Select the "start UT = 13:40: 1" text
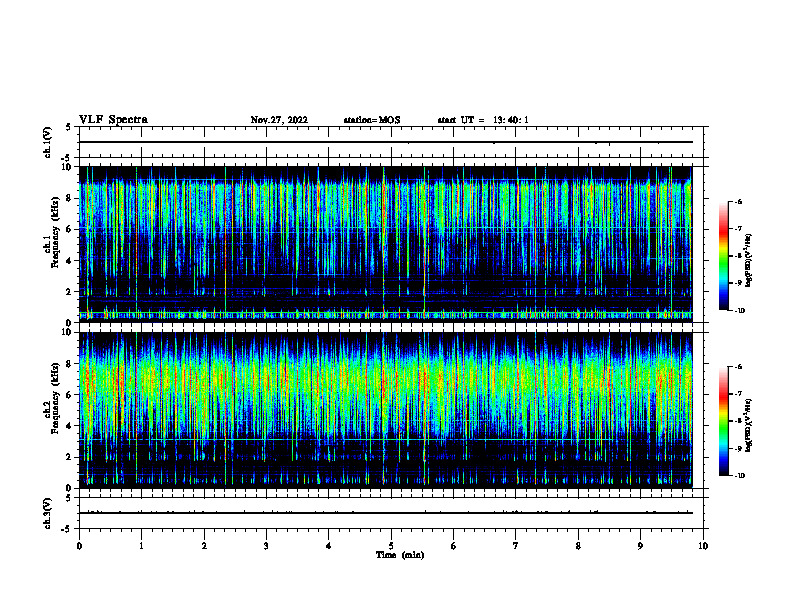Viewport: 792px width, 612px height. click(483, 120)
